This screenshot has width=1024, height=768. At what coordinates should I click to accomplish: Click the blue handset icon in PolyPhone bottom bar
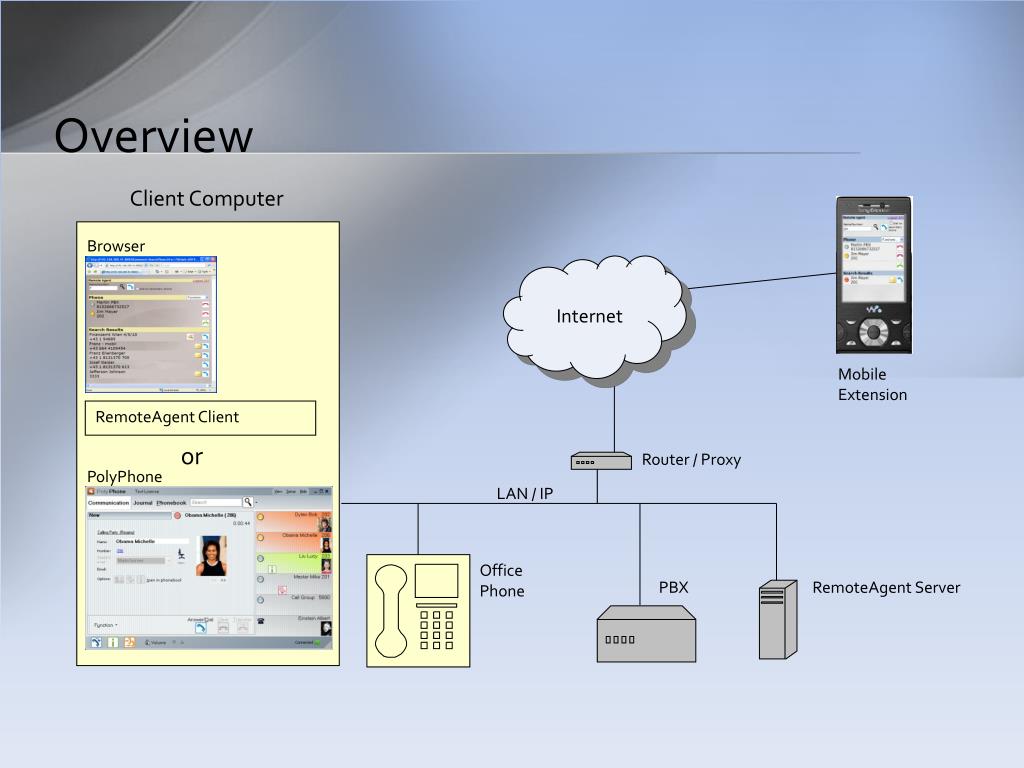(x=96, y=642)
